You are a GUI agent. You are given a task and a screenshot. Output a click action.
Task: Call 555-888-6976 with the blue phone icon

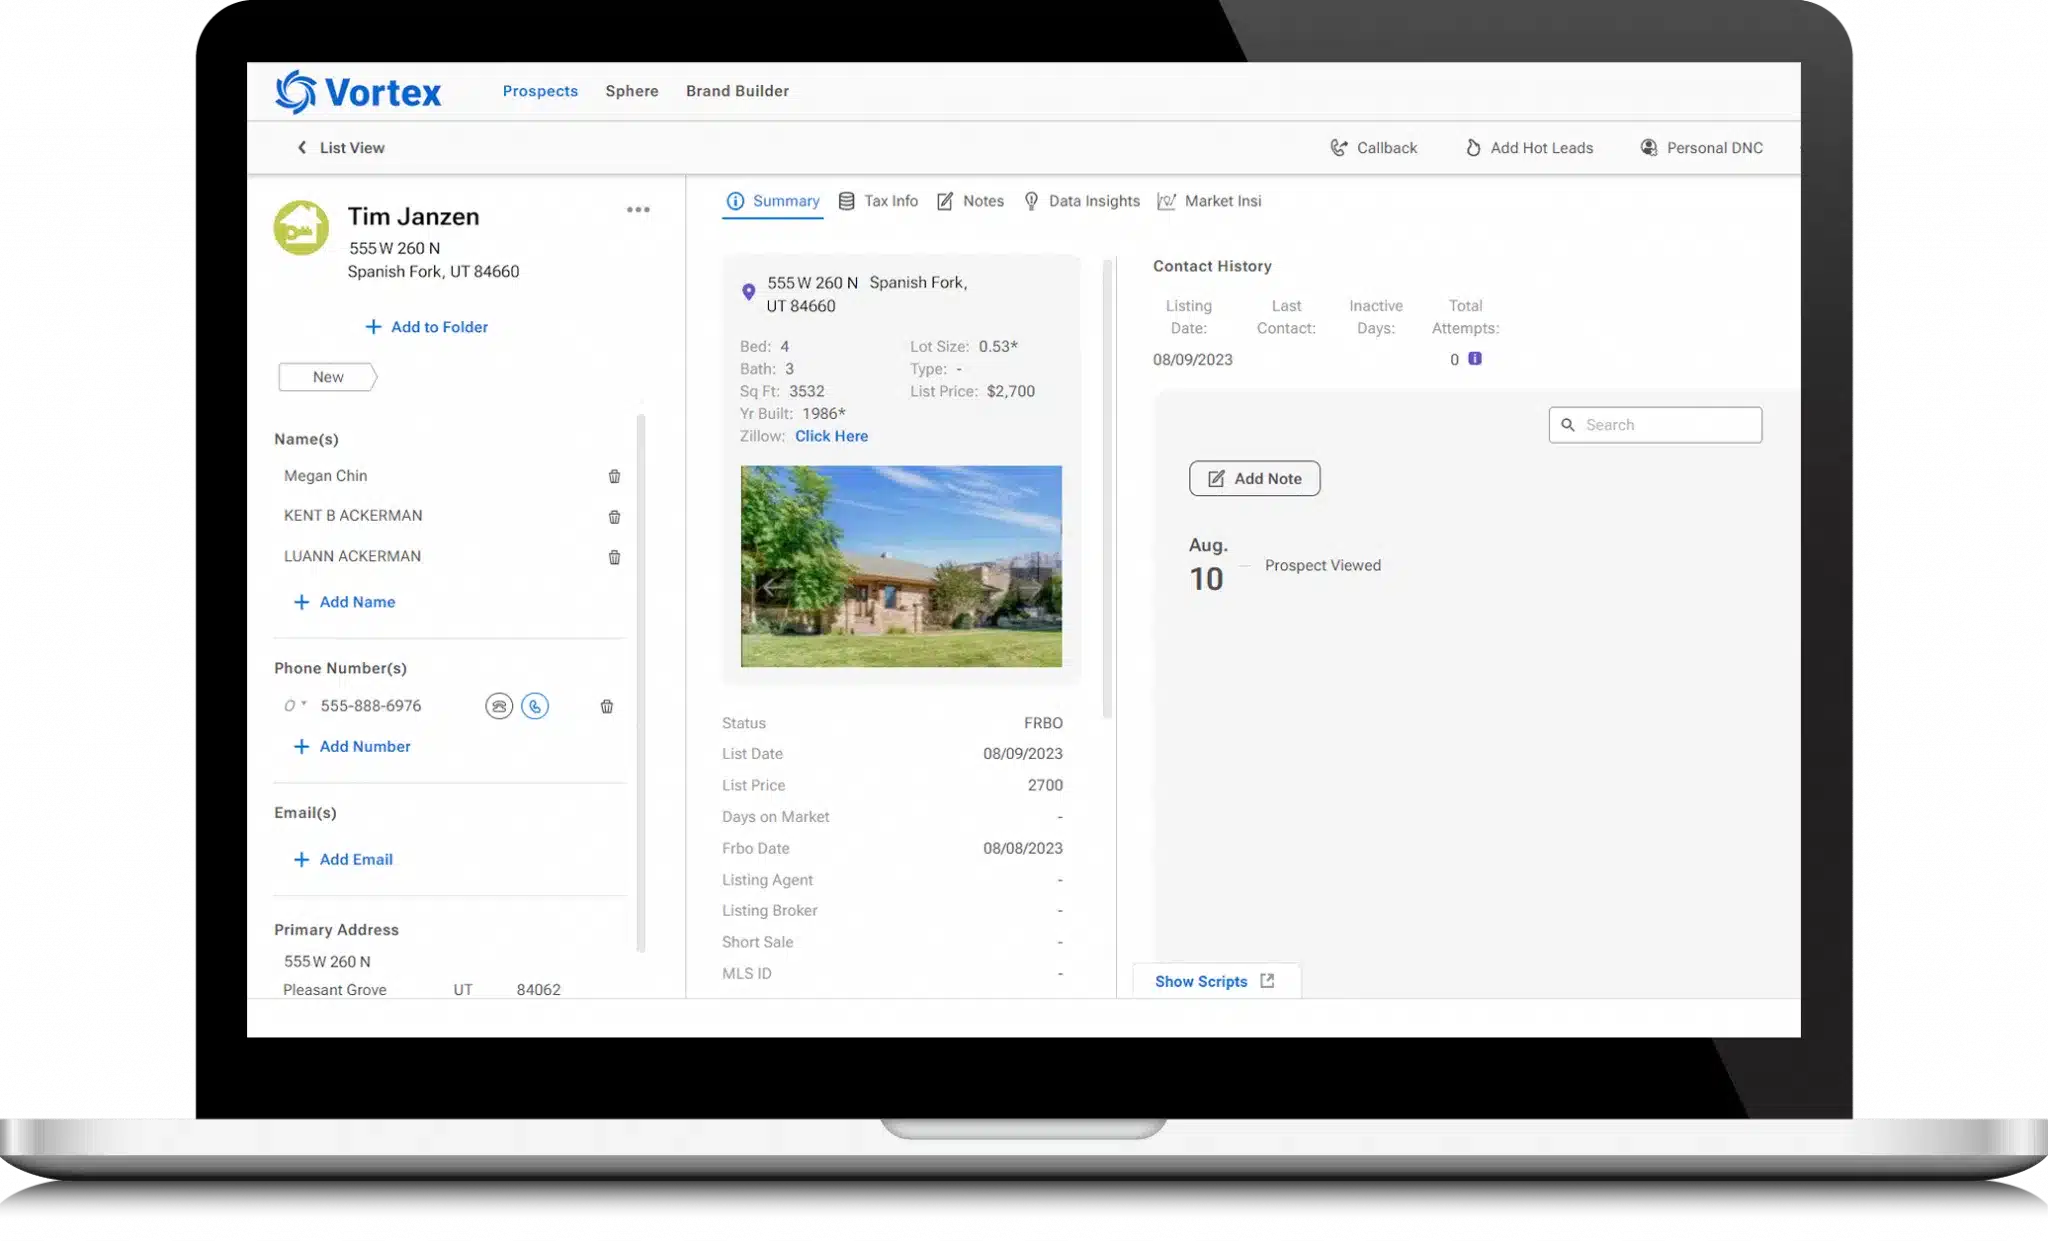click(x=535, y=706)
